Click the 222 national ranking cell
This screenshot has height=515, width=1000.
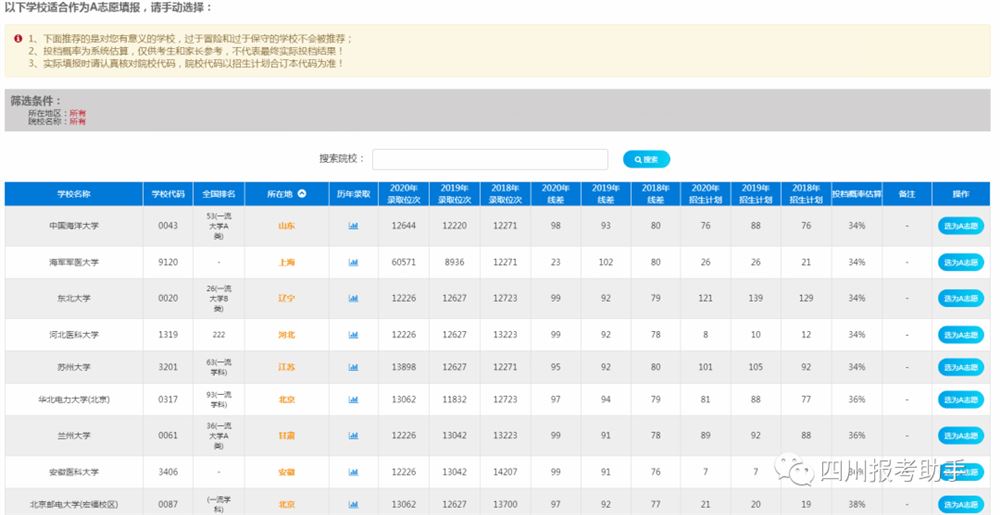click(219, 335)
